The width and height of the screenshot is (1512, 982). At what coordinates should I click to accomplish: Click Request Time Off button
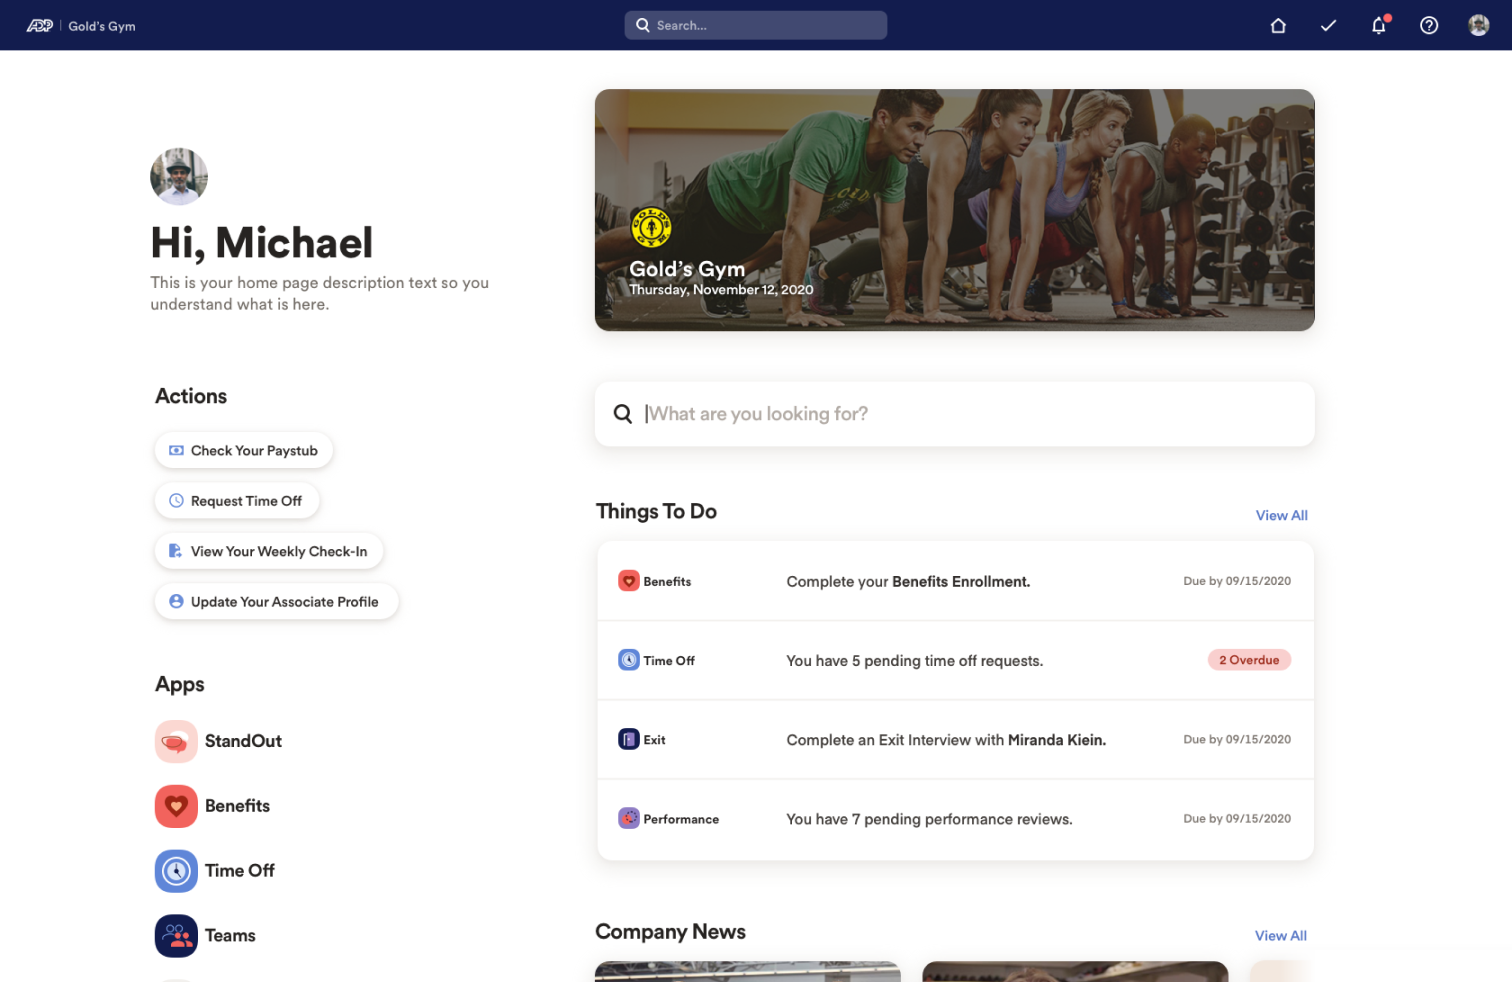tap(237, 501)
